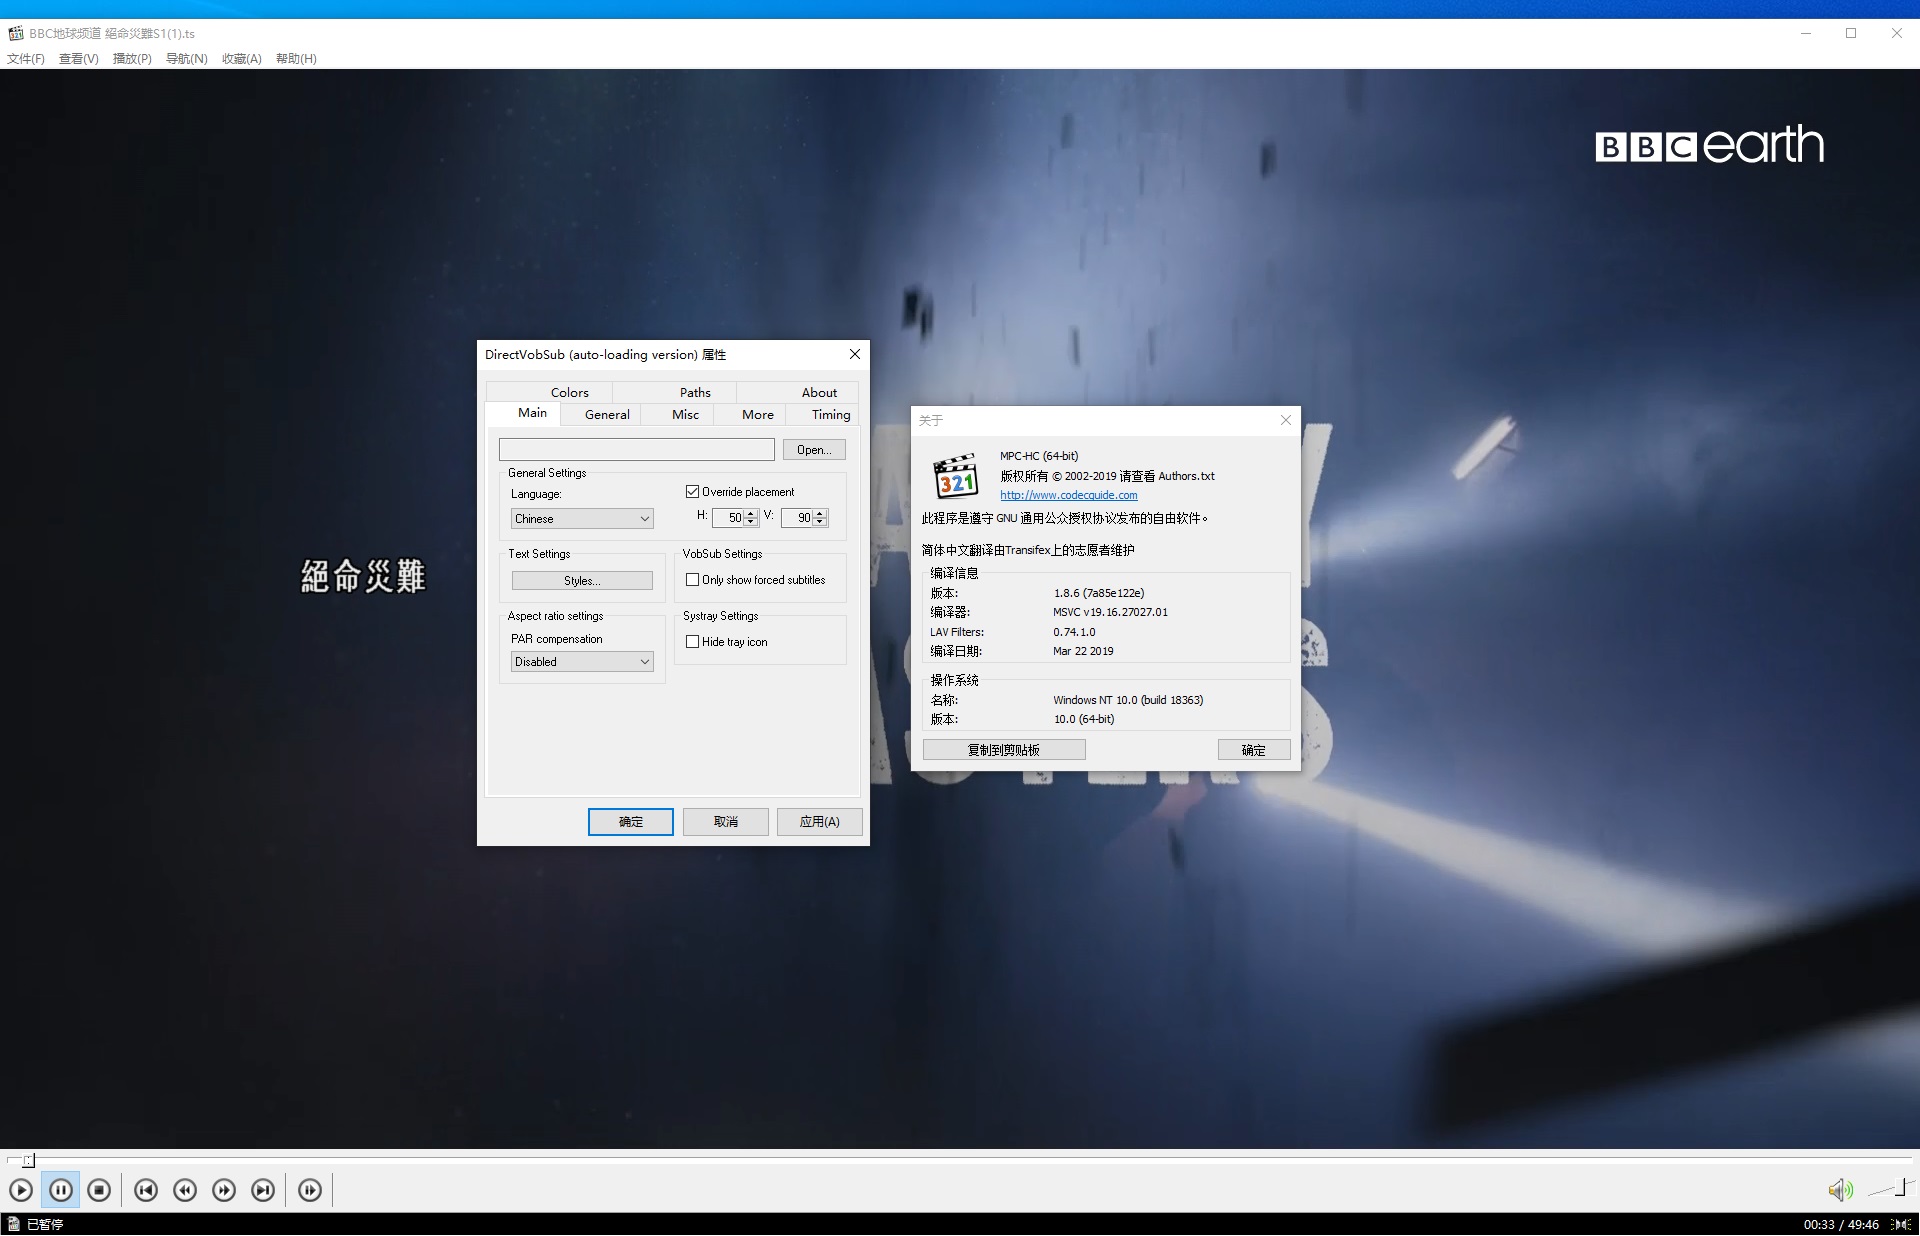Close the DirectVobSub properties dialog

pos(855,354)
